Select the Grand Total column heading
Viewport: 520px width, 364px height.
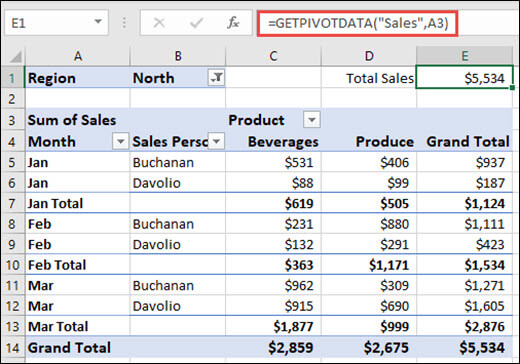464,141
